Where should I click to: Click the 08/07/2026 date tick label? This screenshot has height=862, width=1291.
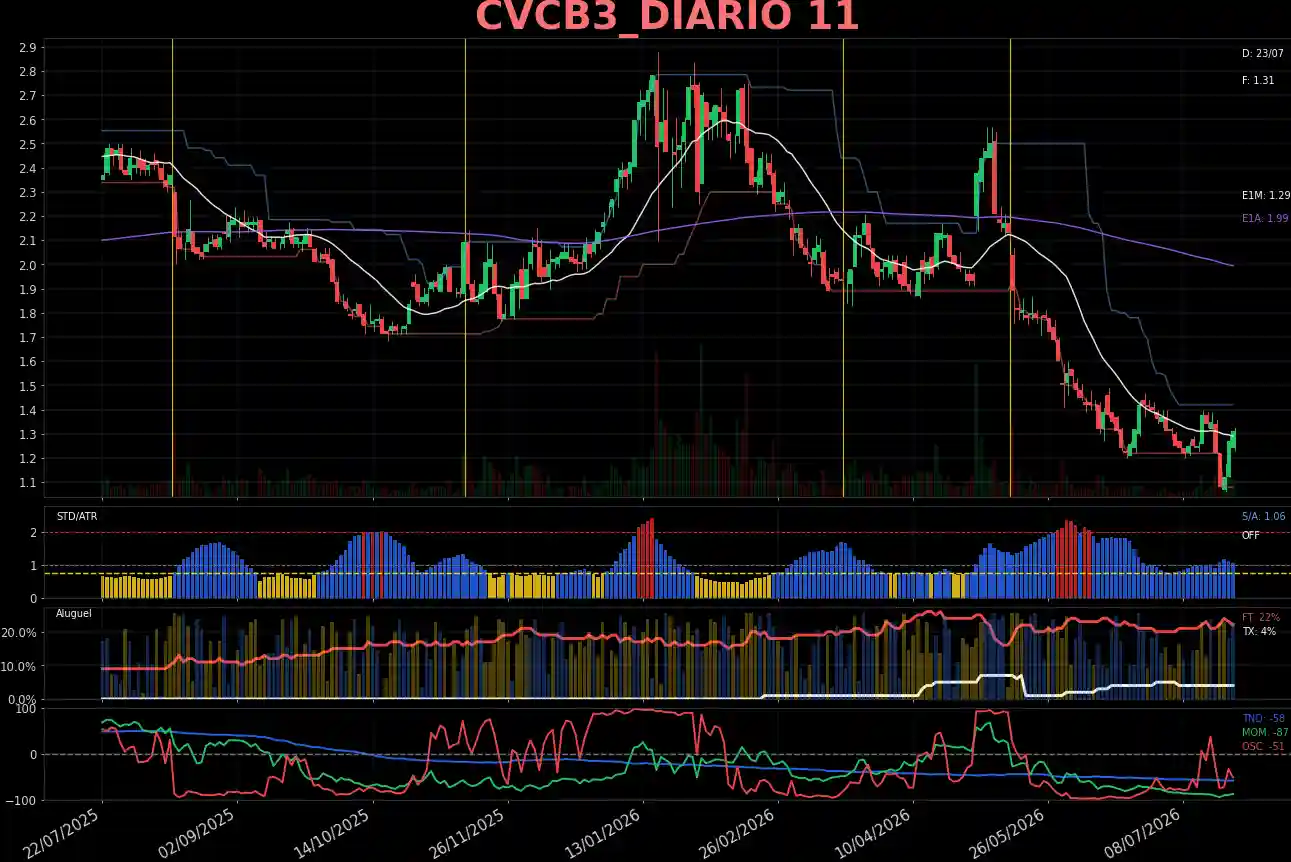(1145, 833)
